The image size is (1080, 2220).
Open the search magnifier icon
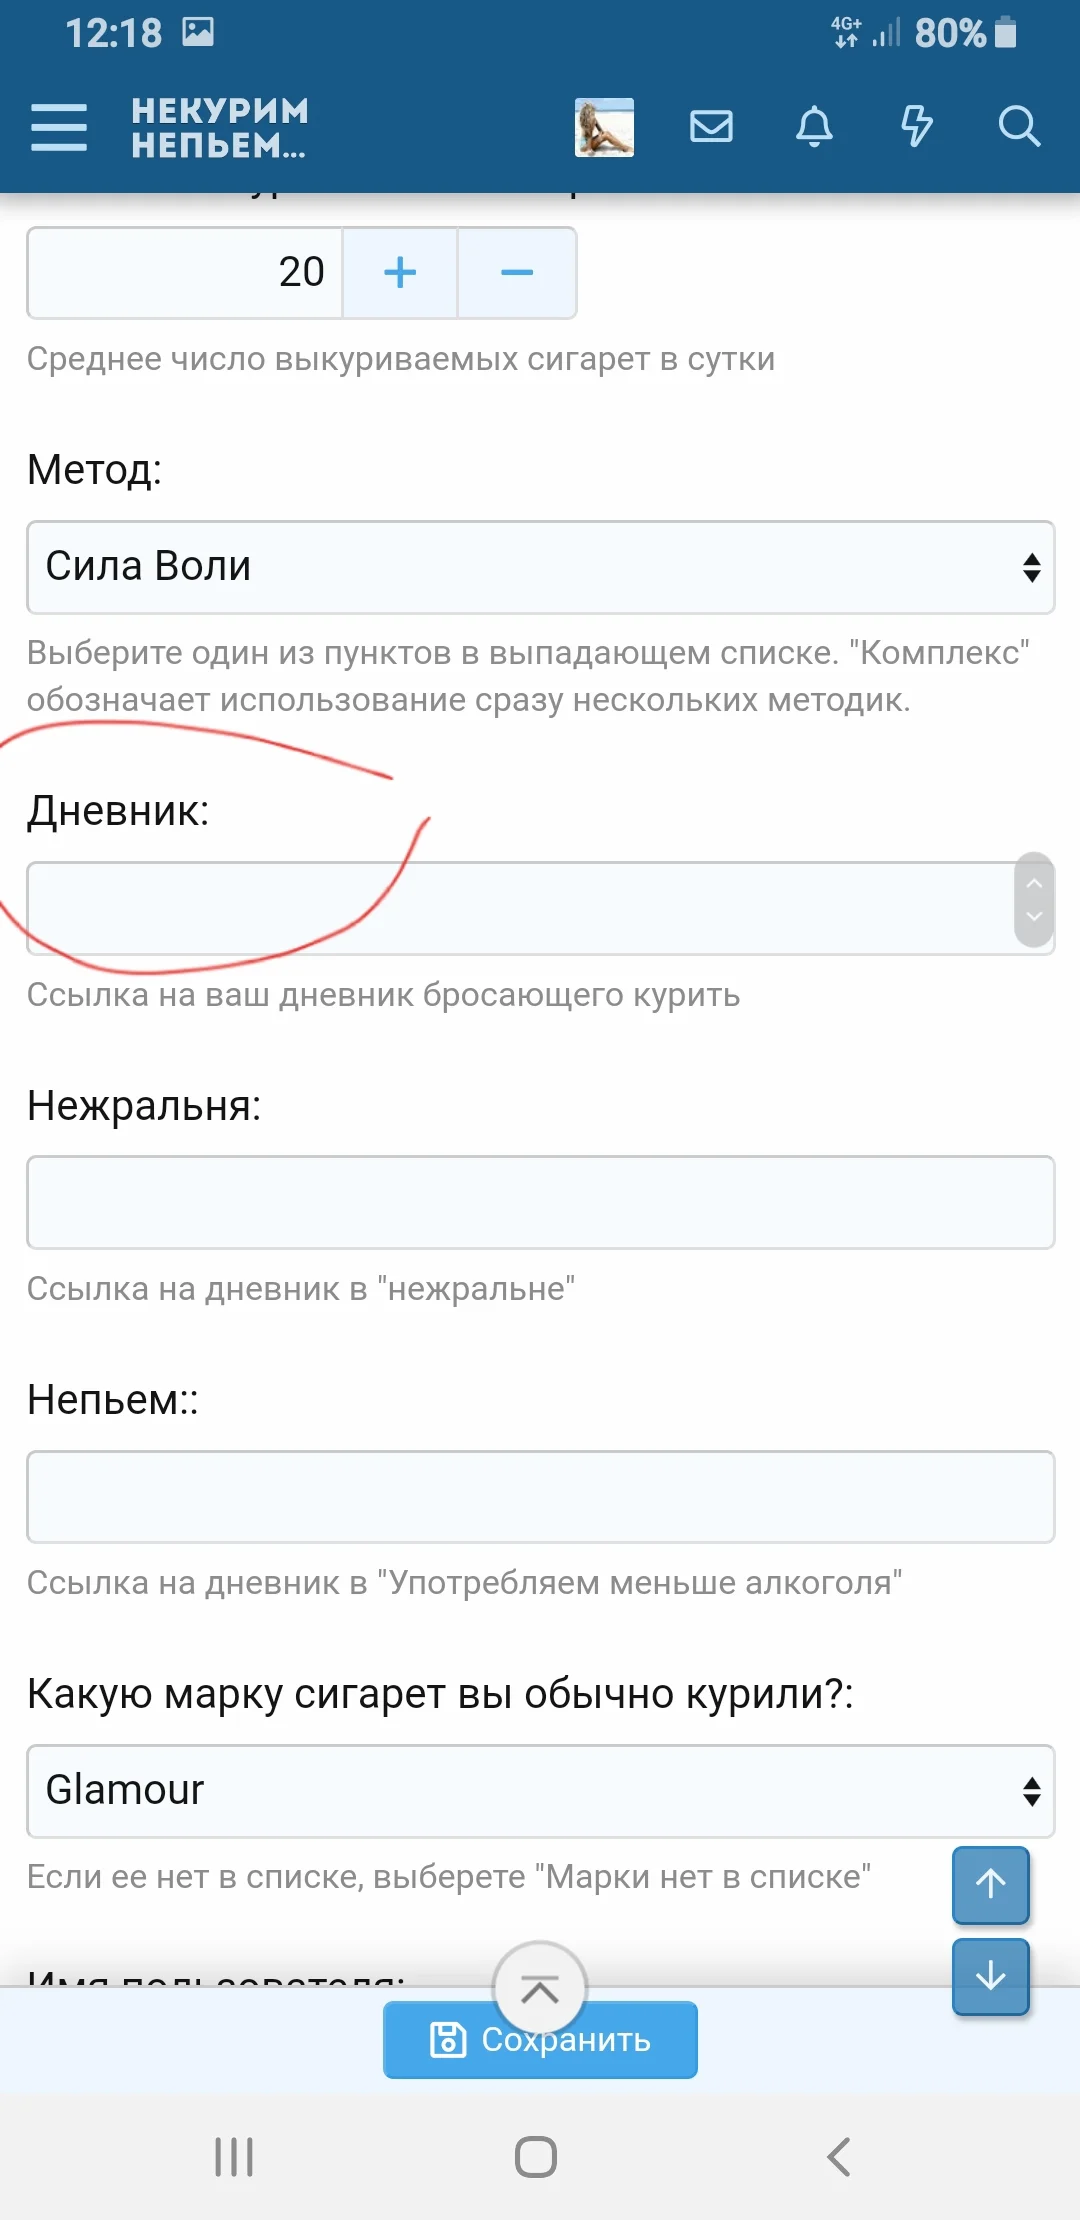coord(1019,127)
